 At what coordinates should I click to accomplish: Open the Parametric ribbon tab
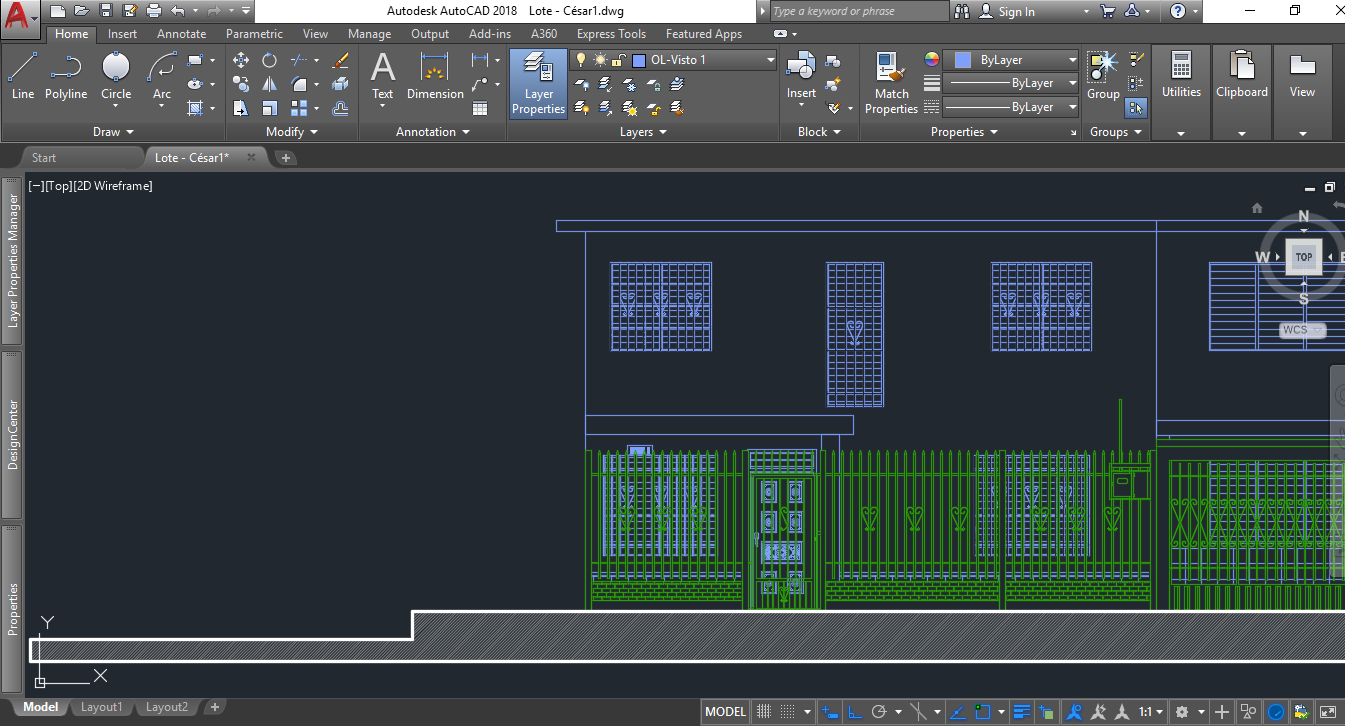click(x=254, y=34)
